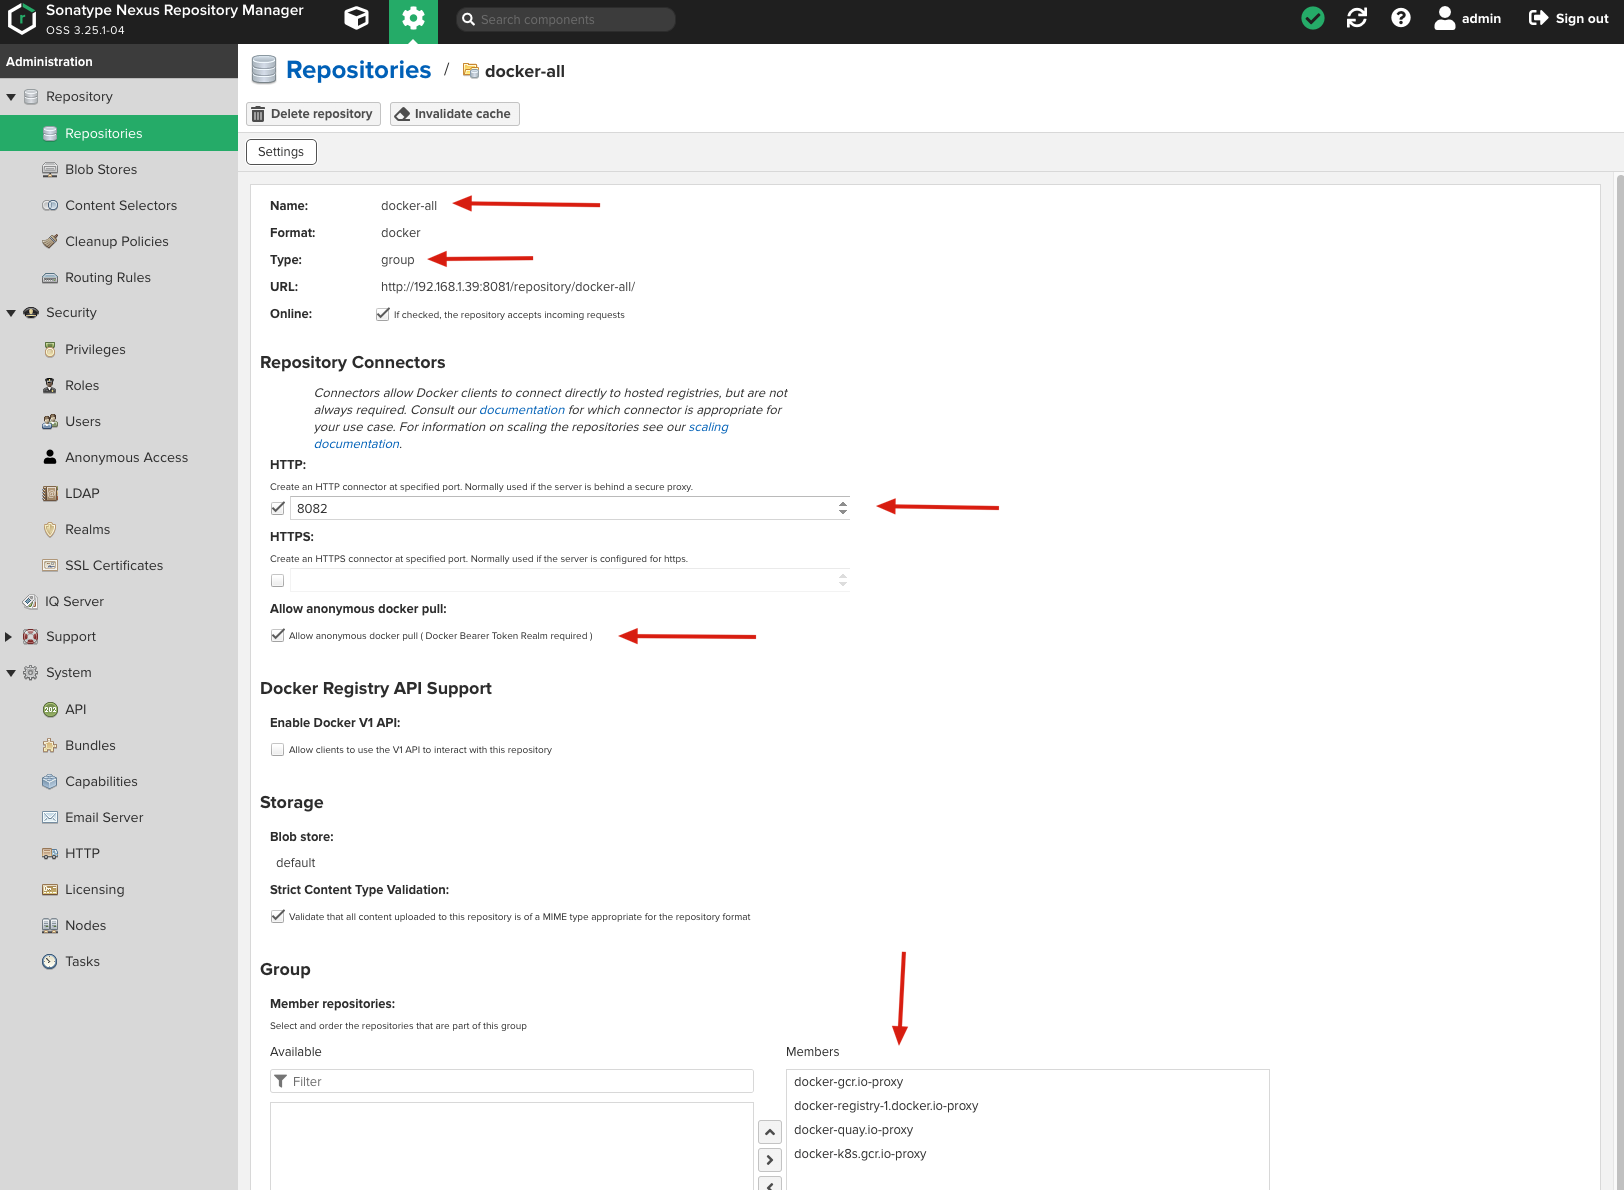Open the scaling documentation link

click(x=709, y=426)
